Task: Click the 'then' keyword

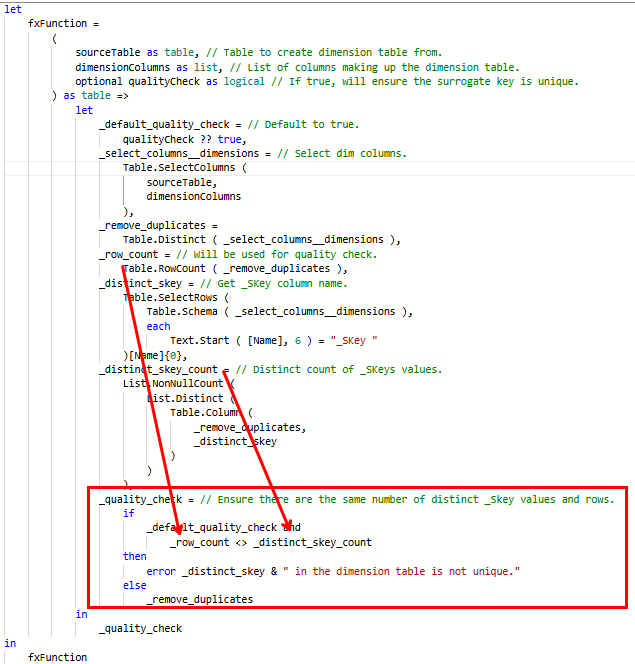Action: (134, 556)
